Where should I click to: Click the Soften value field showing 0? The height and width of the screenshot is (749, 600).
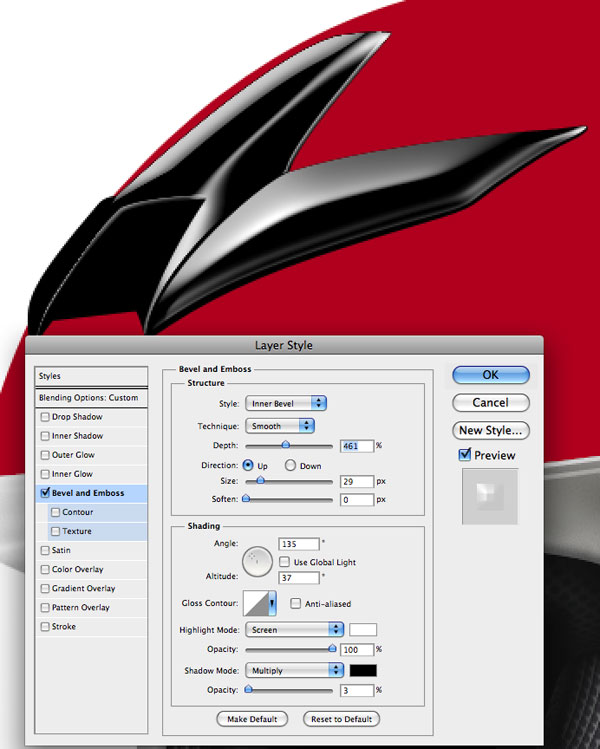tap(357, 500)
